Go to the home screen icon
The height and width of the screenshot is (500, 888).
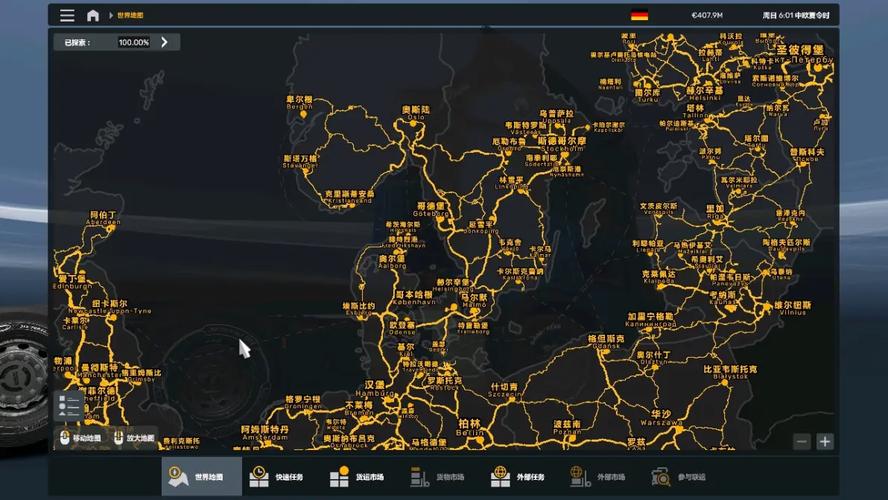point(93,15)
